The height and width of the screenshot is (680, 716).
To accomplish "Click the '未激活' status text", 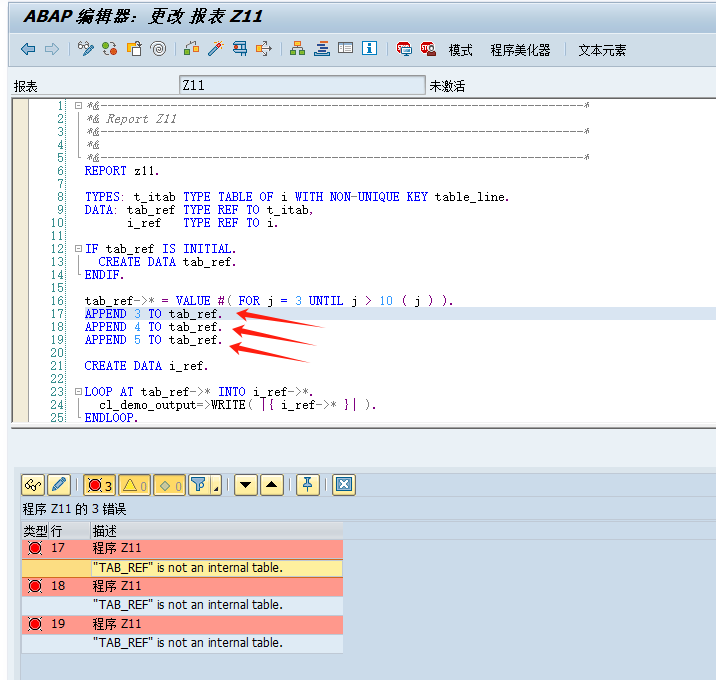I will (x=447, y=86).
